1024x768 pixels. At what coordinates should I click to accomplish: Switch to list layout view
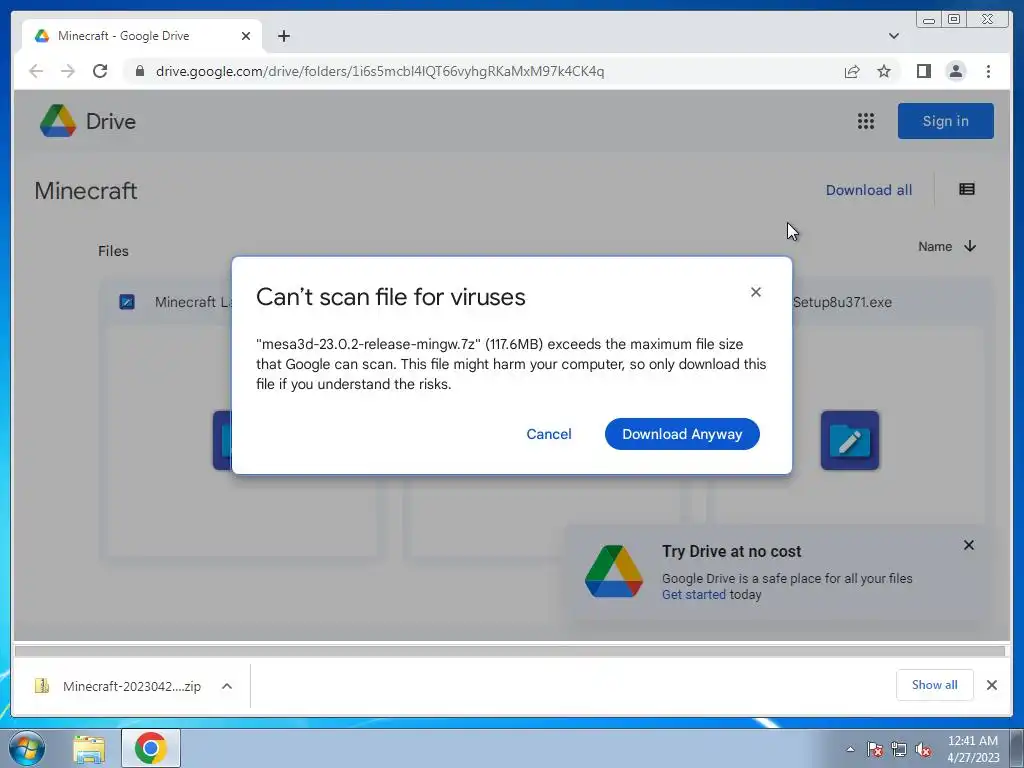click(967, 189)
